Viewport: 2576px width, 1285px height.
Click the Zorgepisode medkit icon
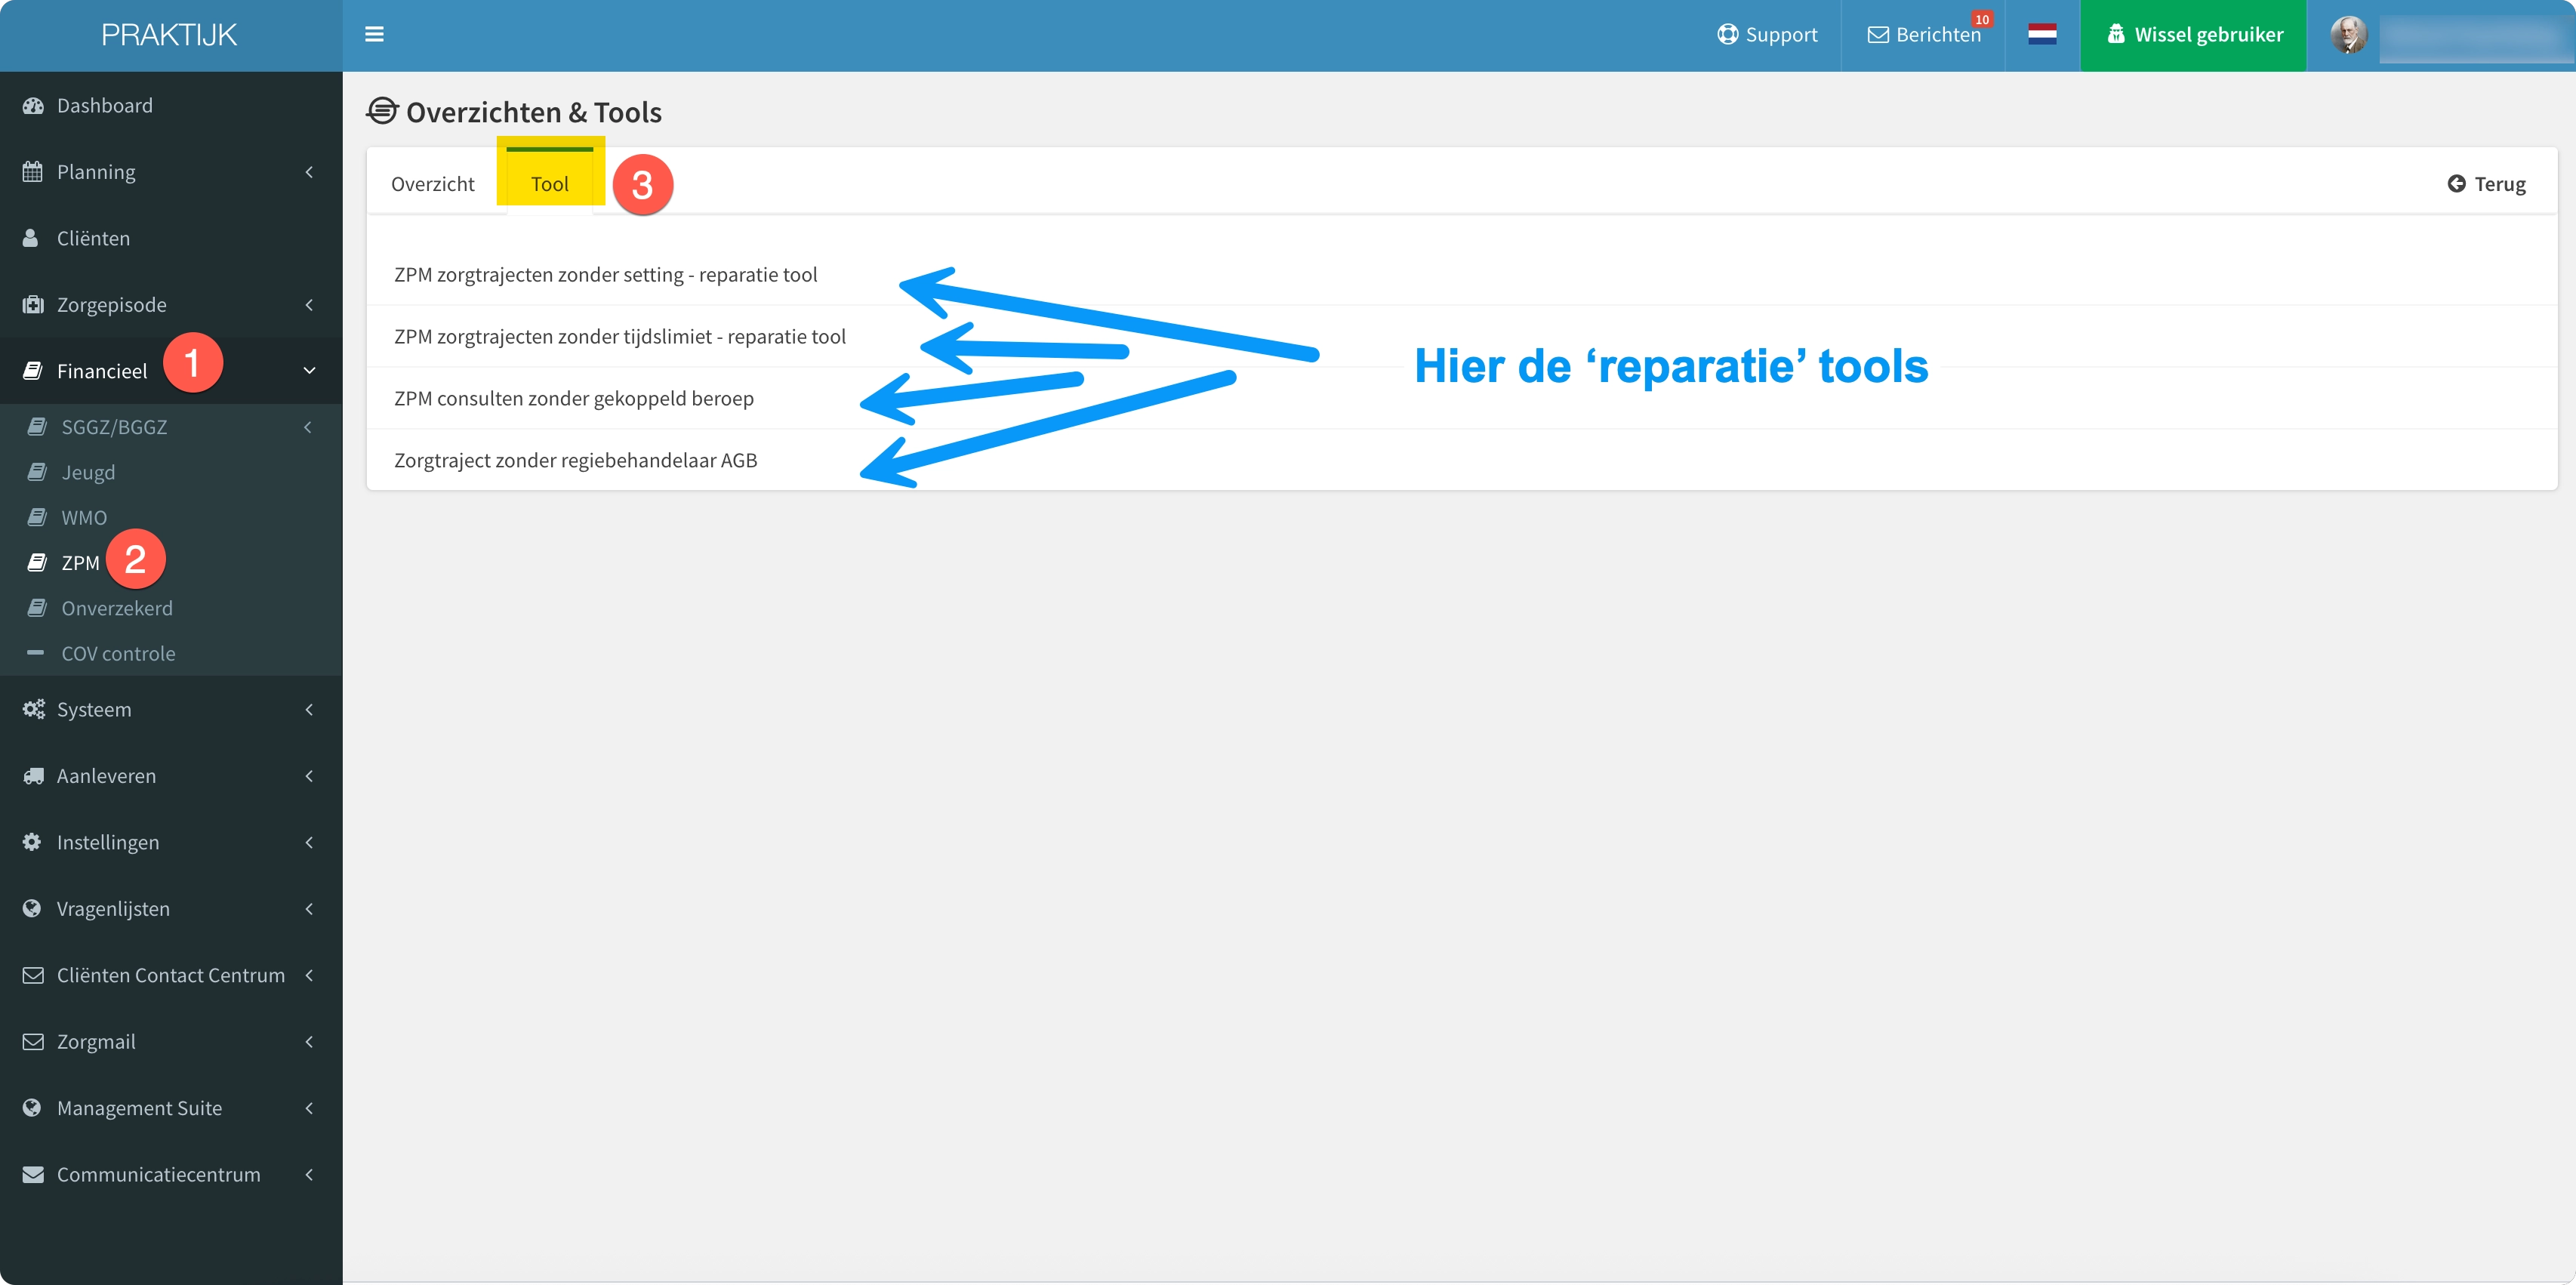pos(33,304)
